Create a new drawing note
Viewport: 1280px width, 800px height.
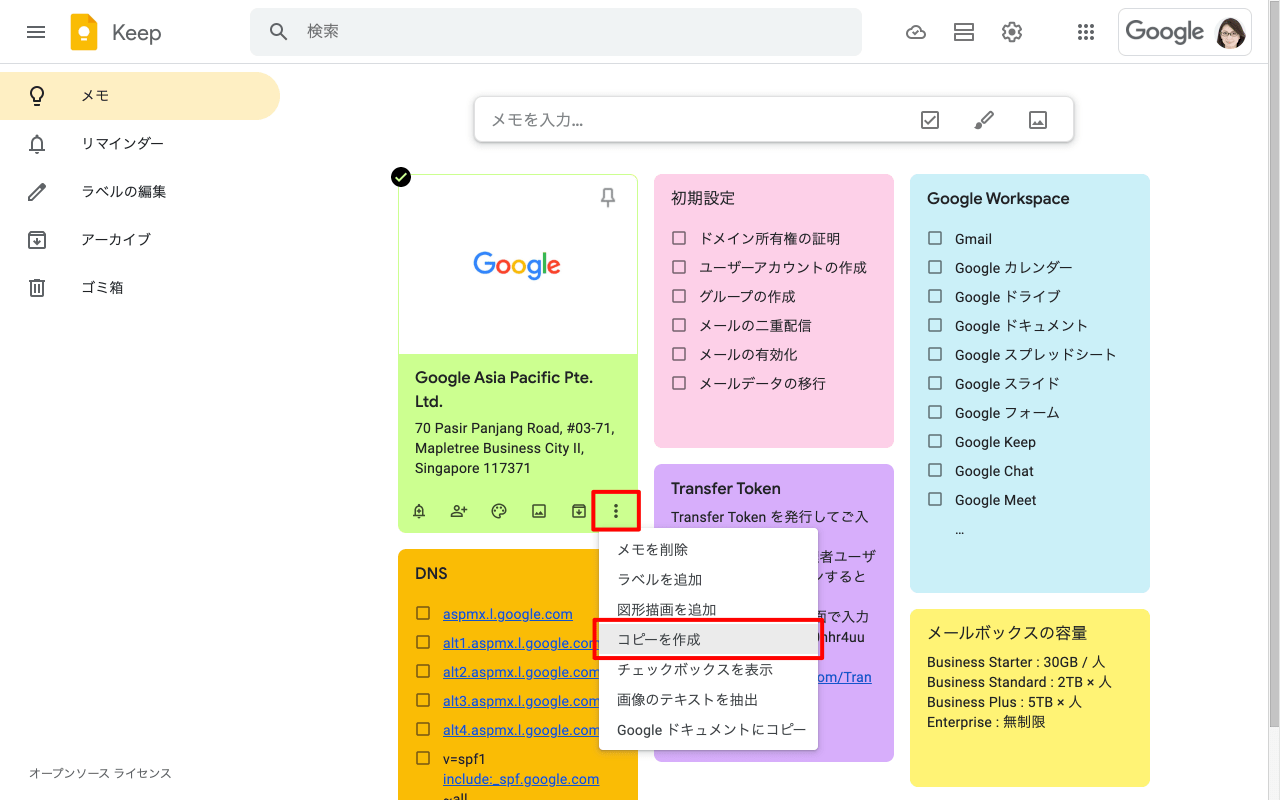point(984,120)
